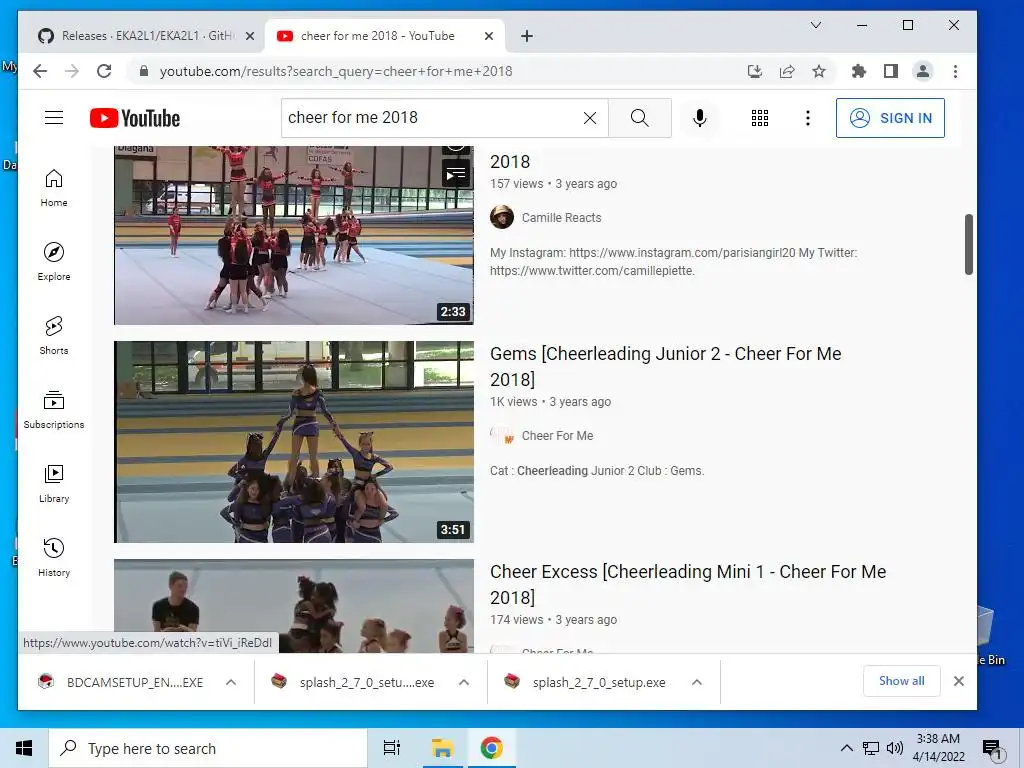Open the Cheer Excess Cheerleading Mini 1 title
The image size is (1024, 768).
click(x=688, y=584)
